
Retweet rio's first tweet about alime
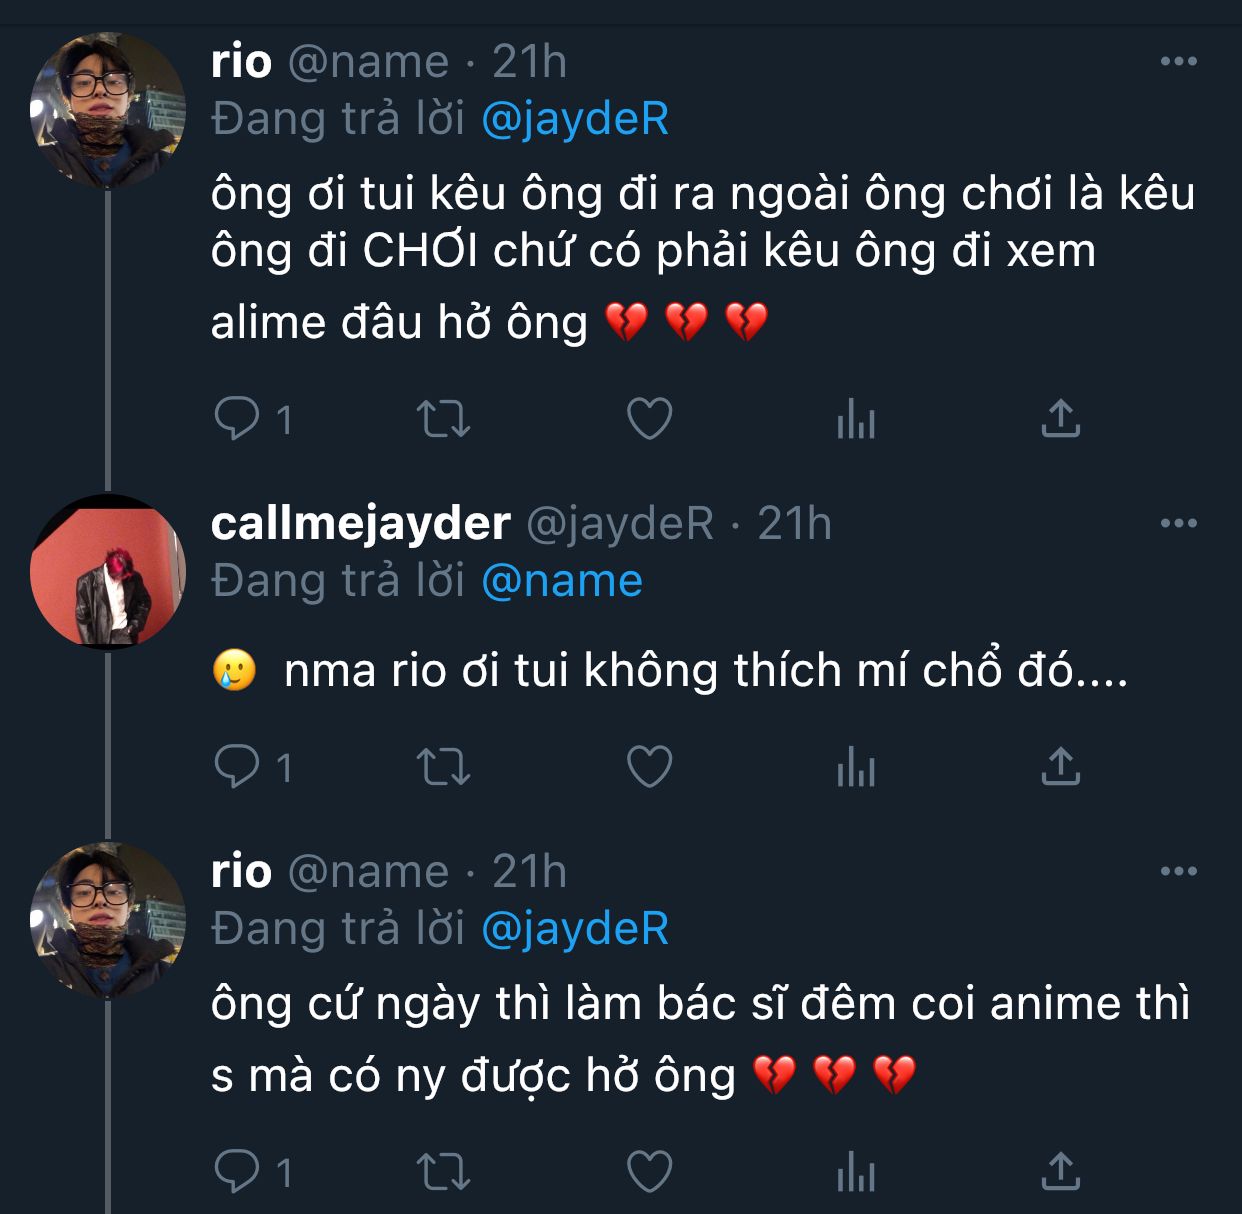pos(442,419)
